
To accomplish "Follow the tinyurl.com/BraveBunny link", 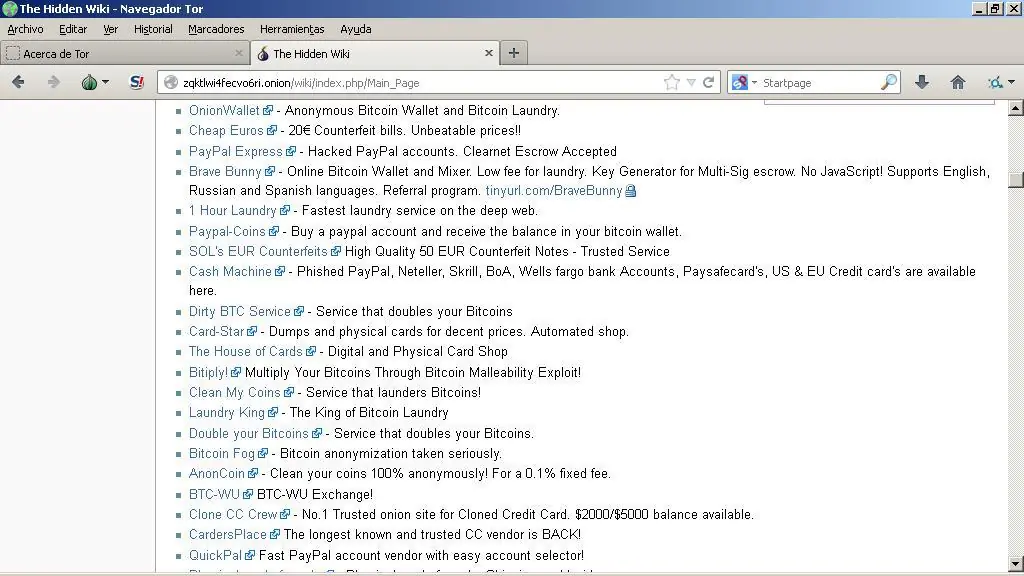I will click(554, 191).
